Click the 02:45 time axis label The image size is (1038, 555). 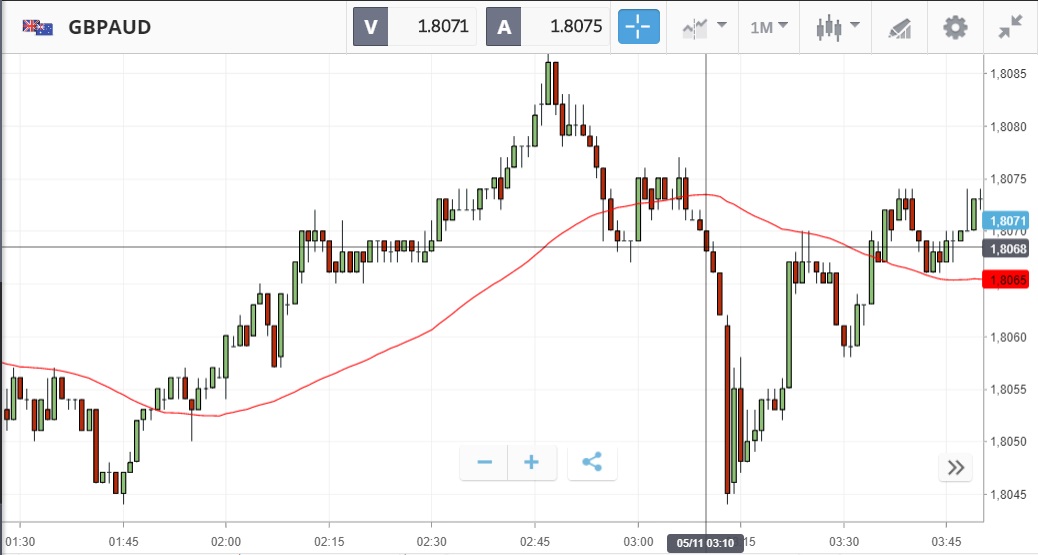535,540
